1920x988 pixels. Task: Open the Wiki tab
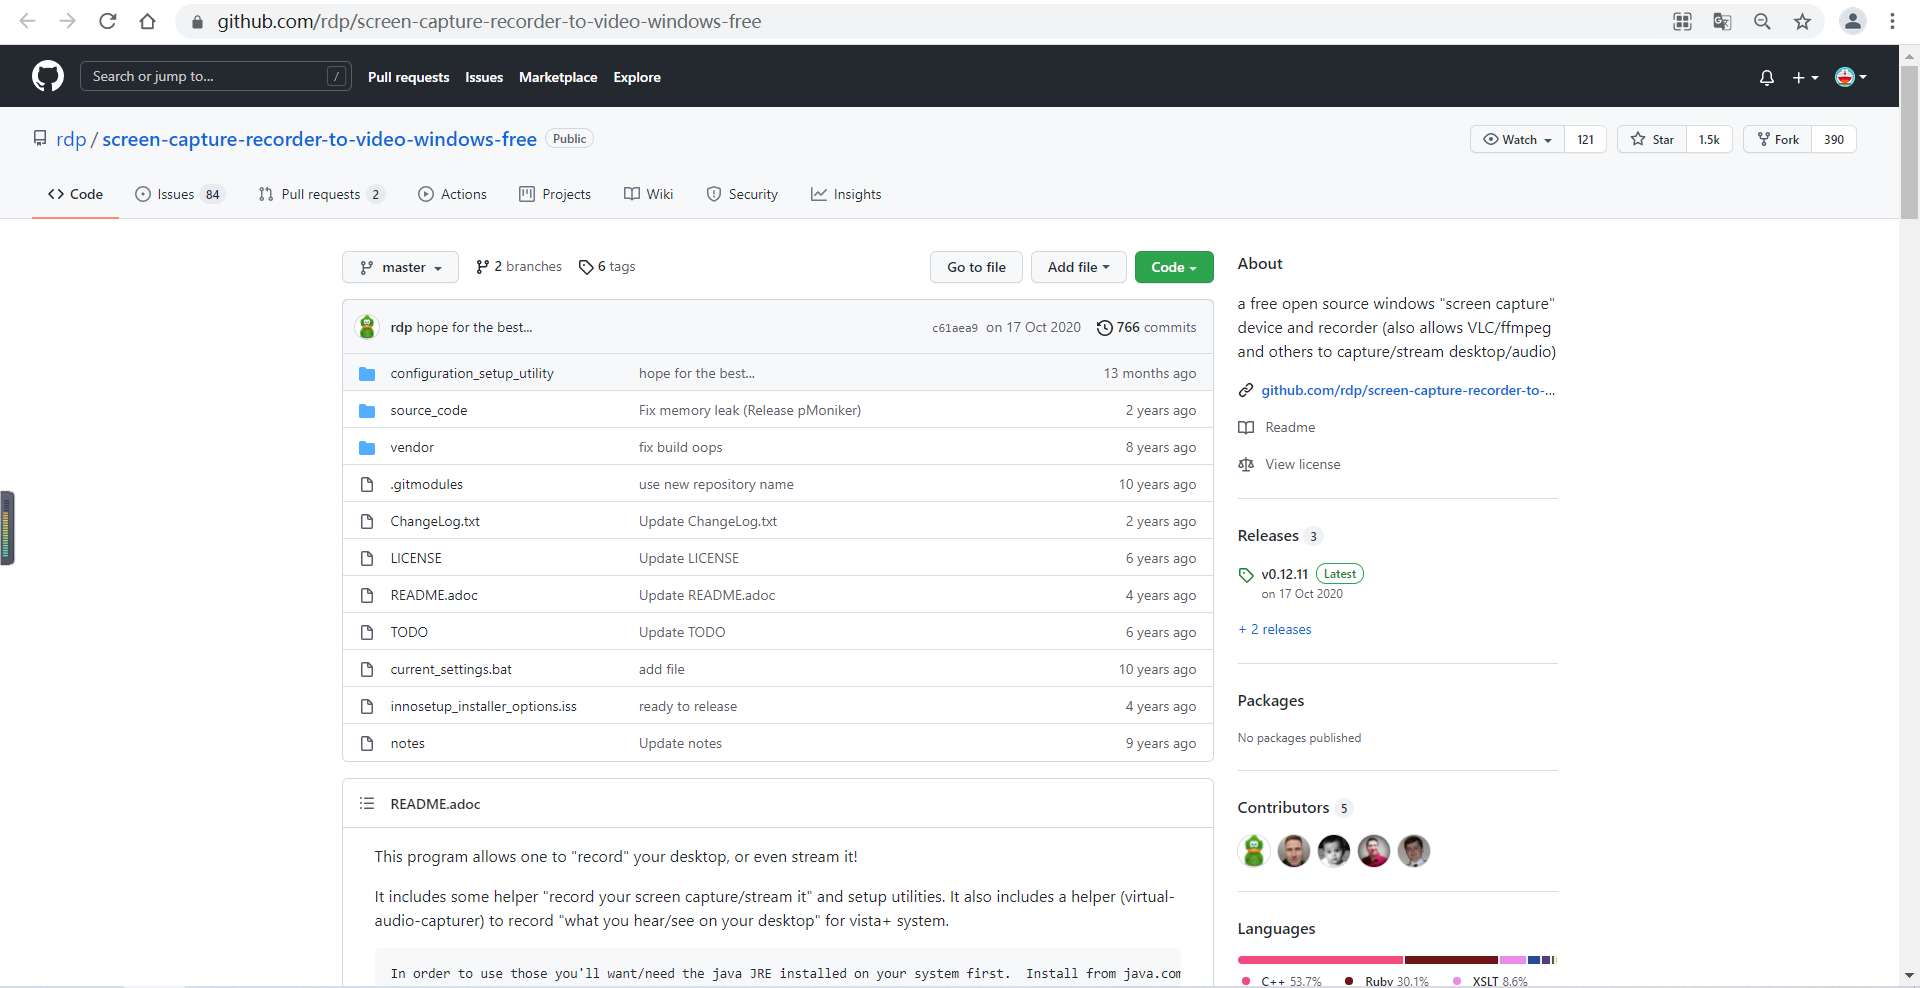click(x=648, y=194)
